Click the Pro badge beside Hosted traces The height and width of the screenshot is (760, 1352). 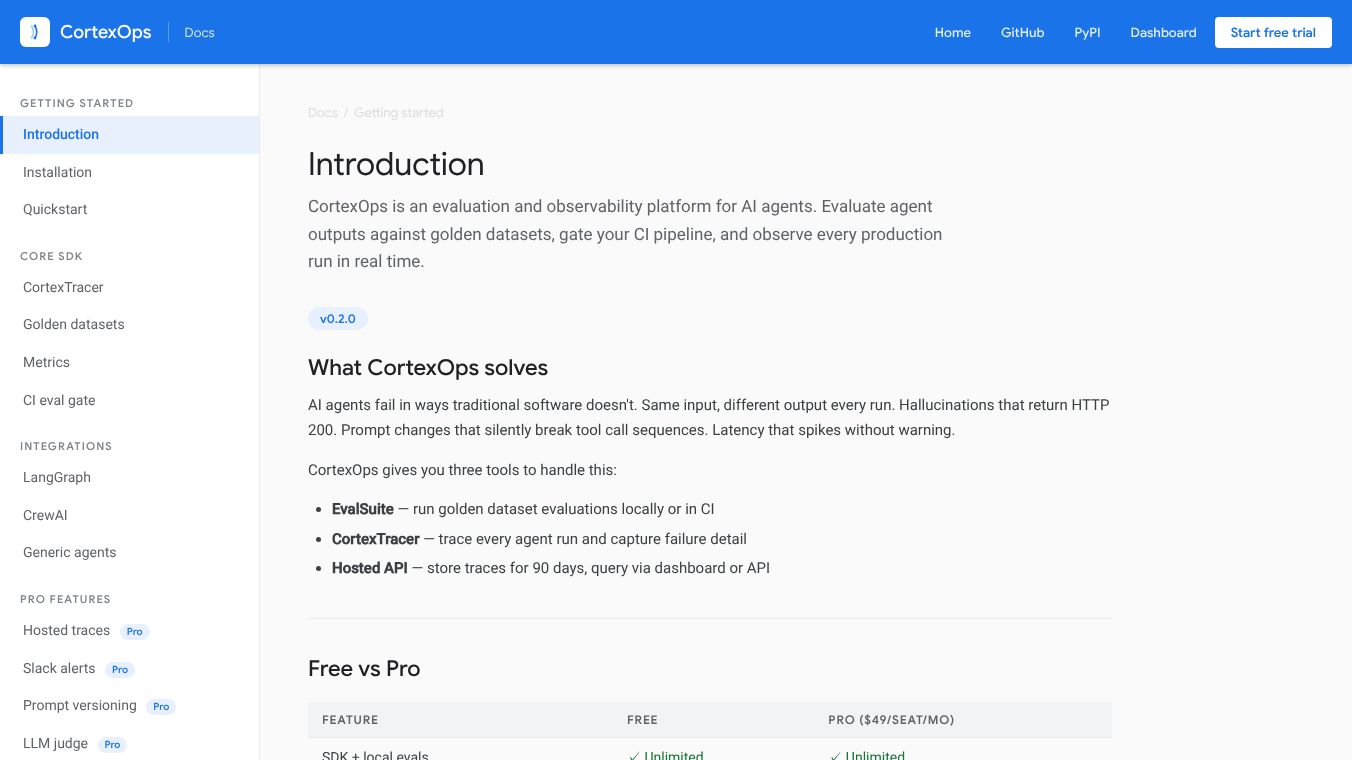coord(135,632)
